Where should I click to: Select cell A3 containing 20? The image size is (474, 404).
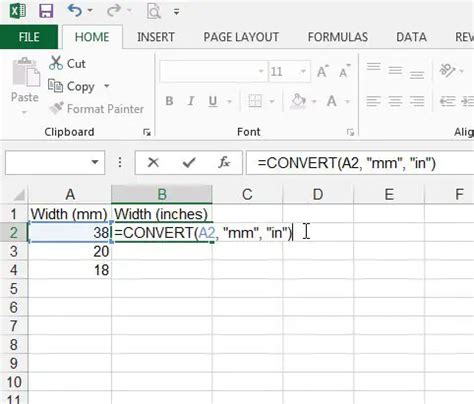click(70, 251)
